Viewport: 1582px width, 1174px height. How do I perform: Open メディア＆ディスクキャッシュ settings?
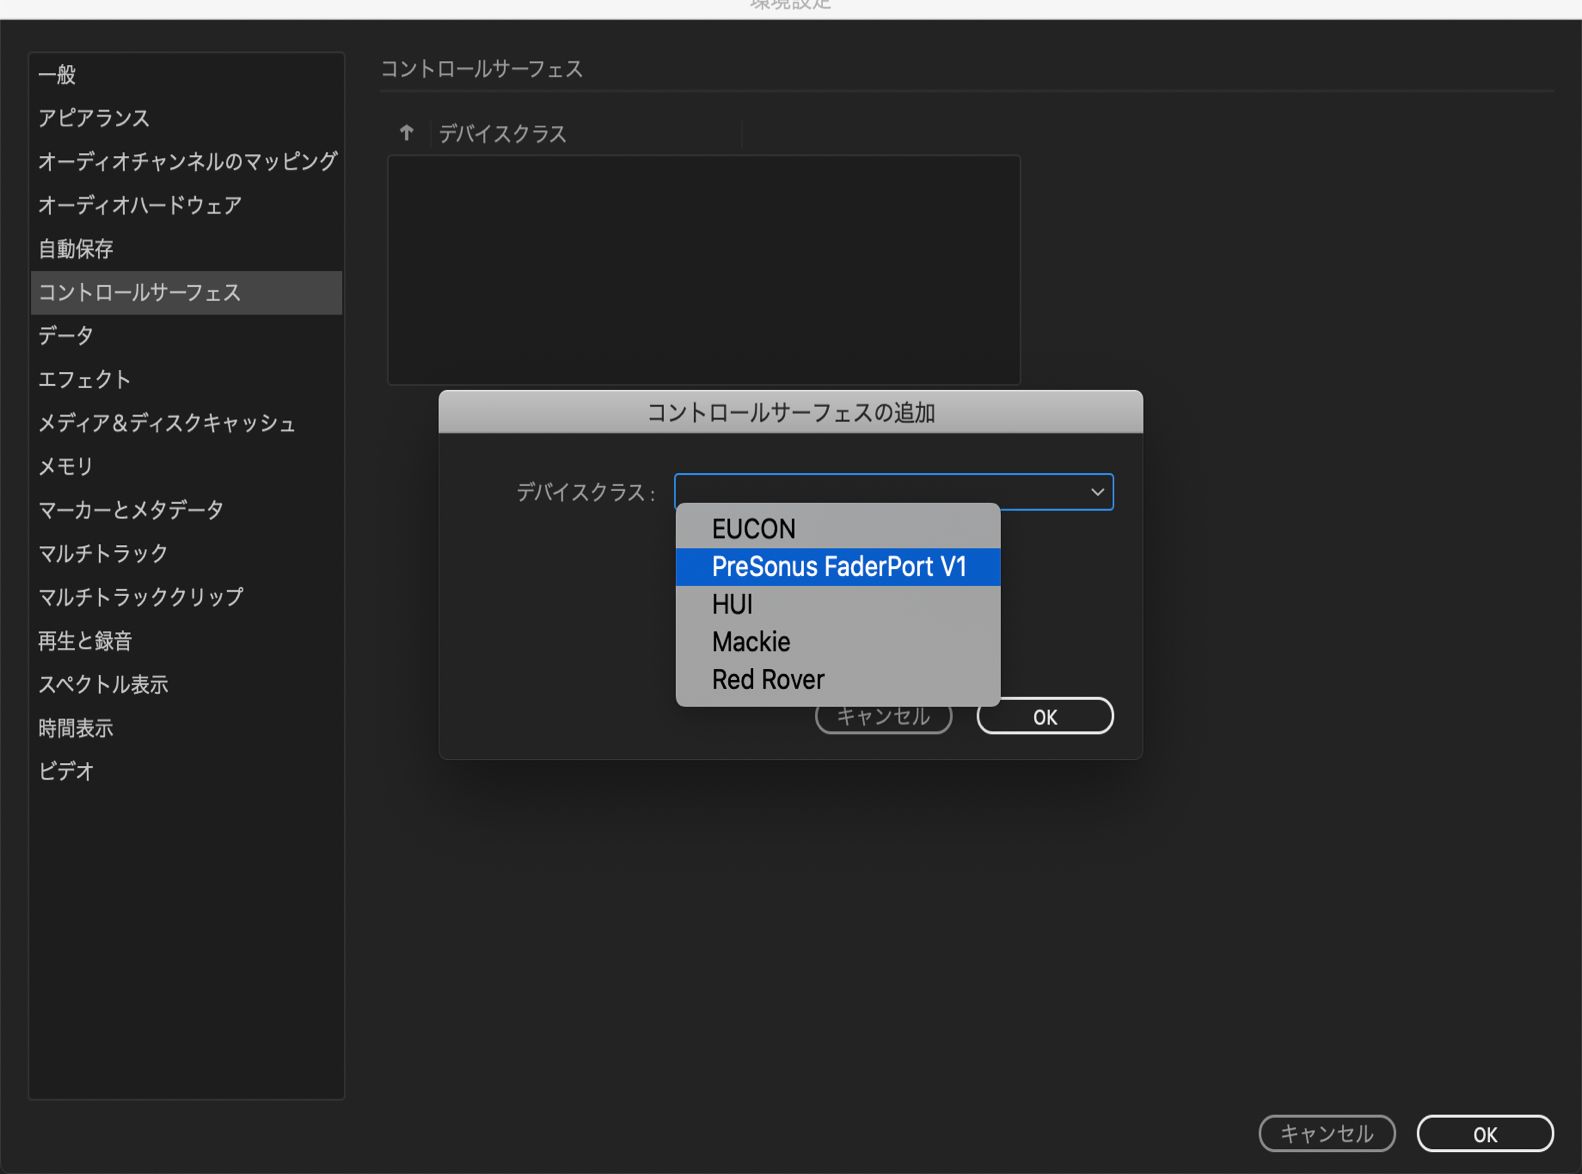pos(187,423)
